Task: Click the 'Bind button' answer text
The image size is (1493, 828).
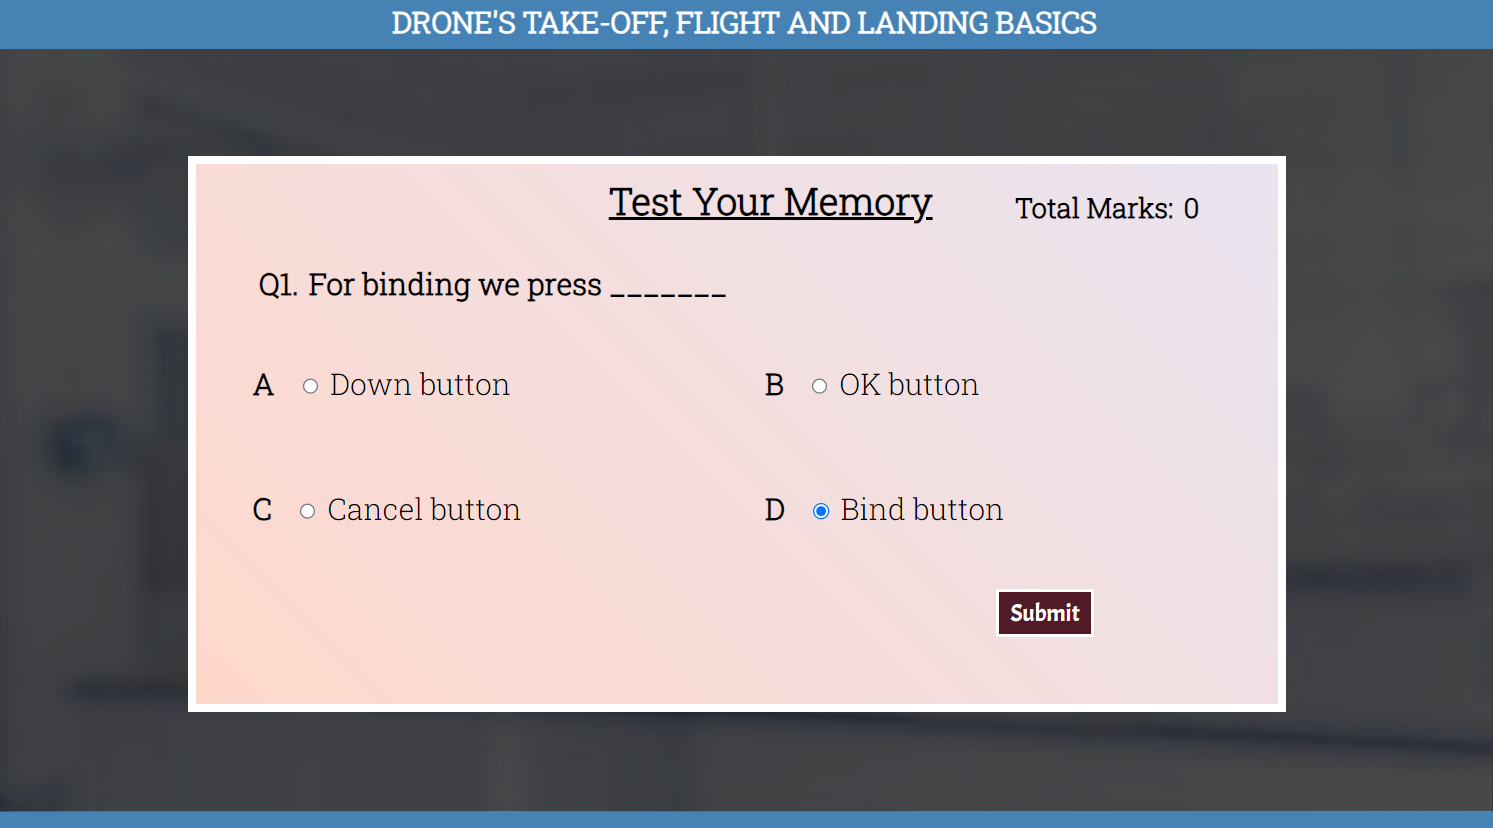Action: click(922, 510)
